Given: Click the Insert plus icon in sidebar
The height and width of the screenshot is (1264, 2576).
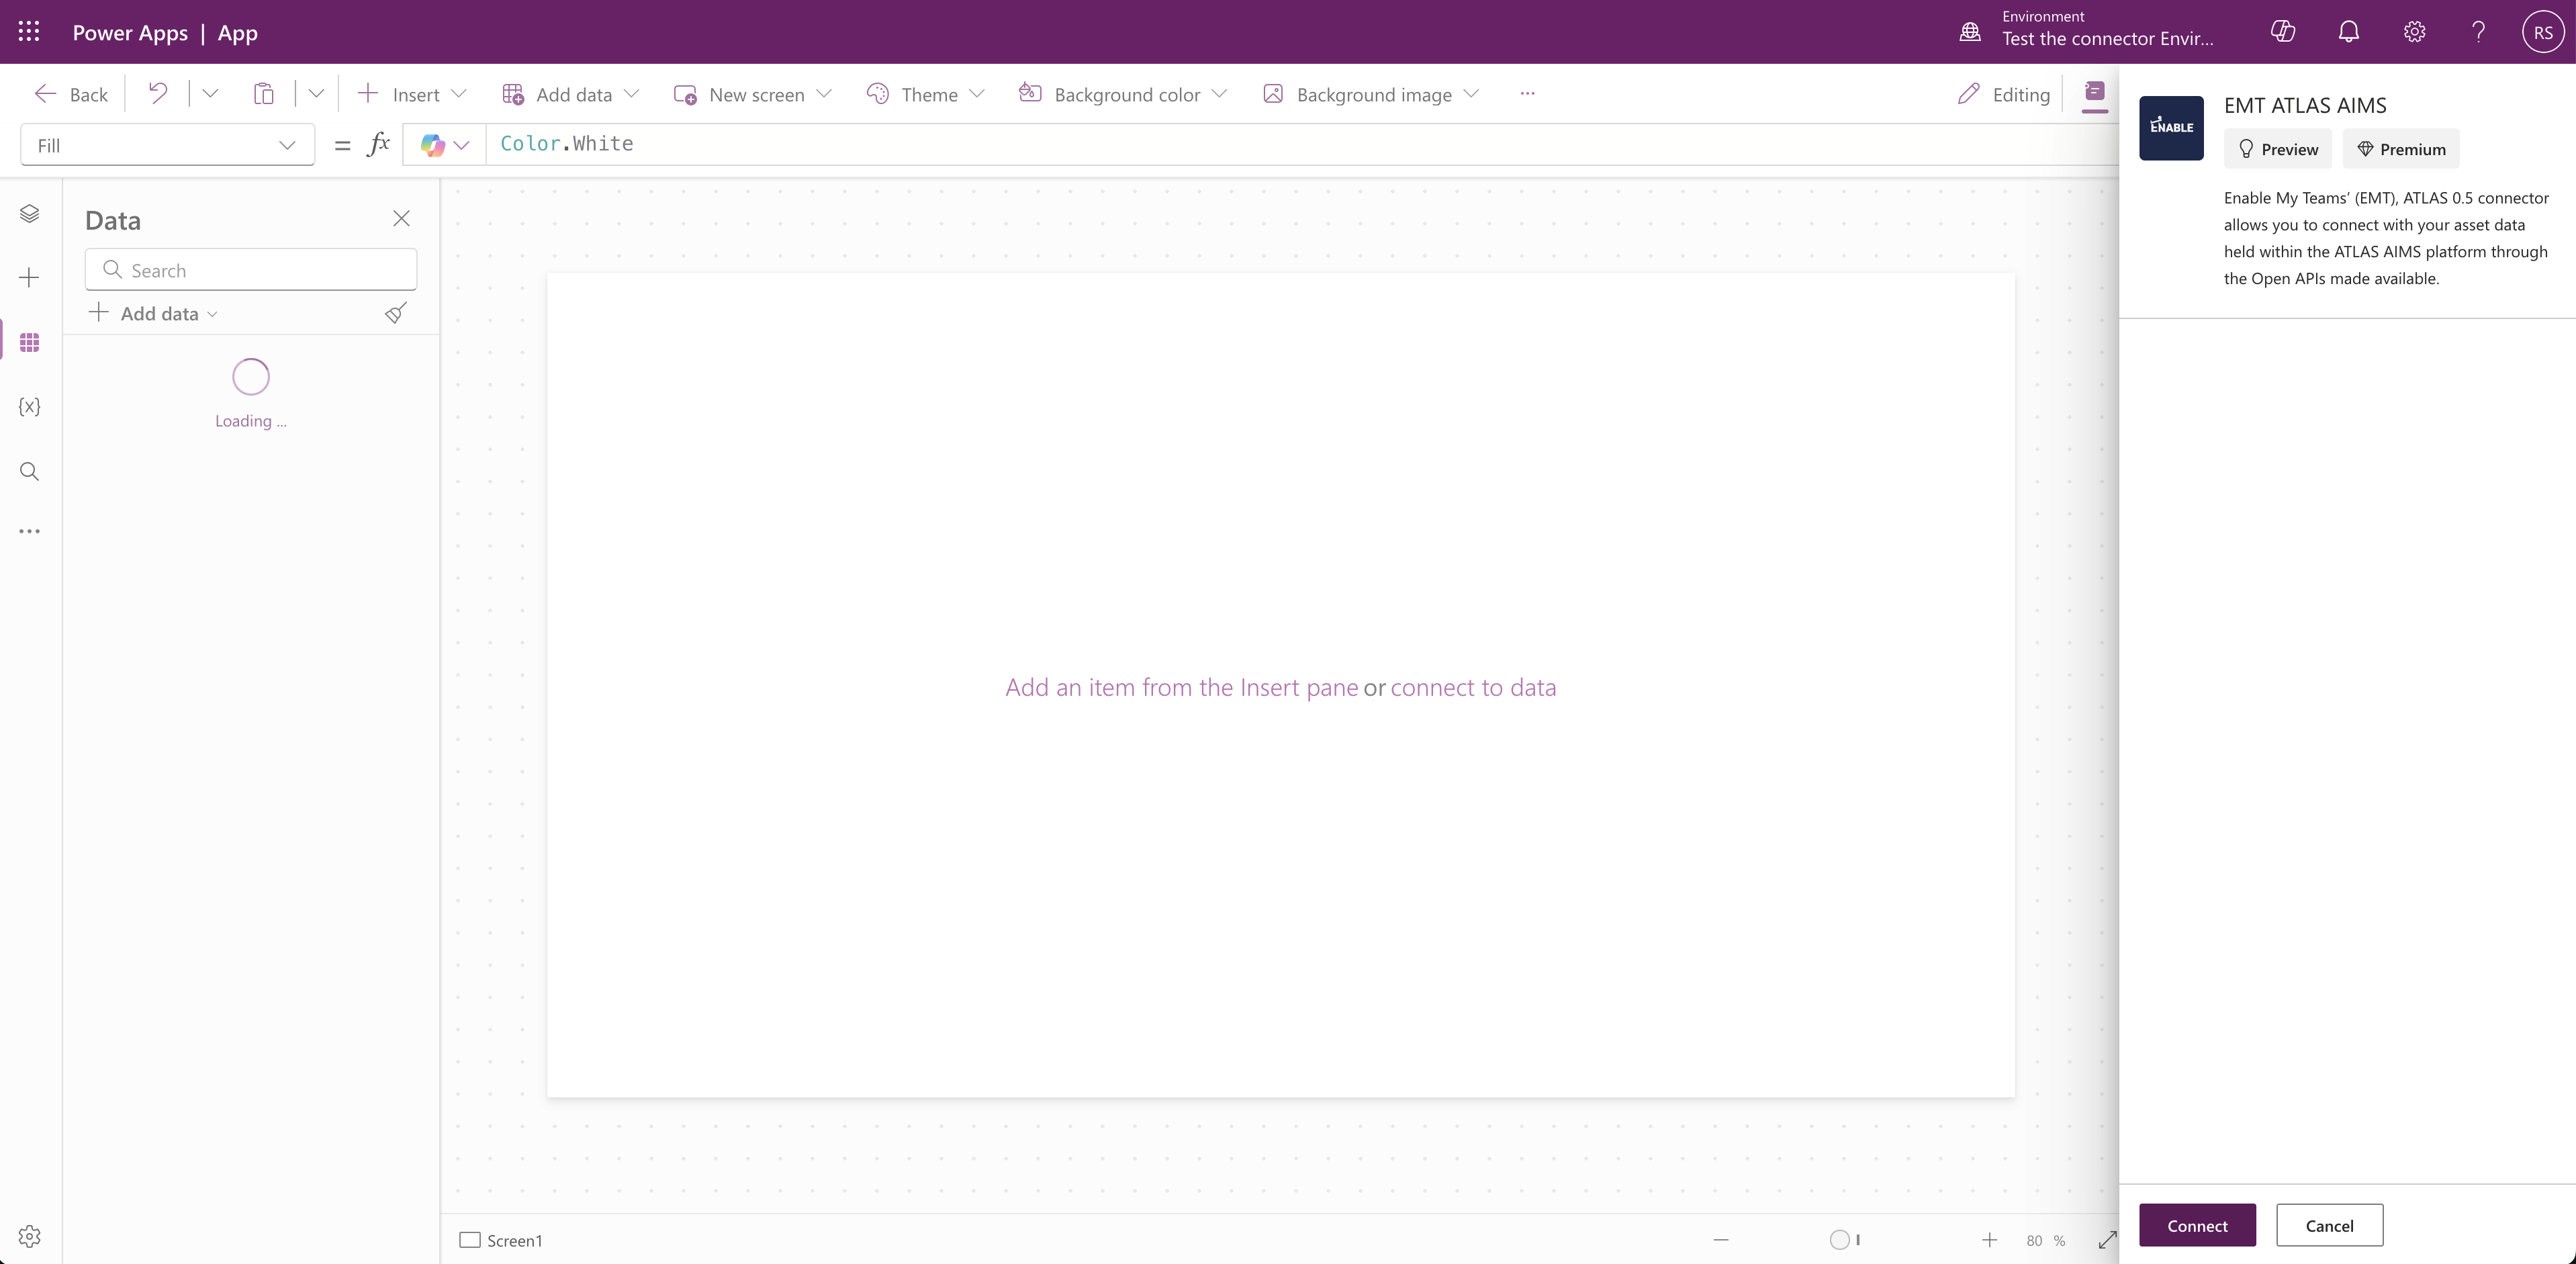Looking at the screenshot, I should coord(29,278).
